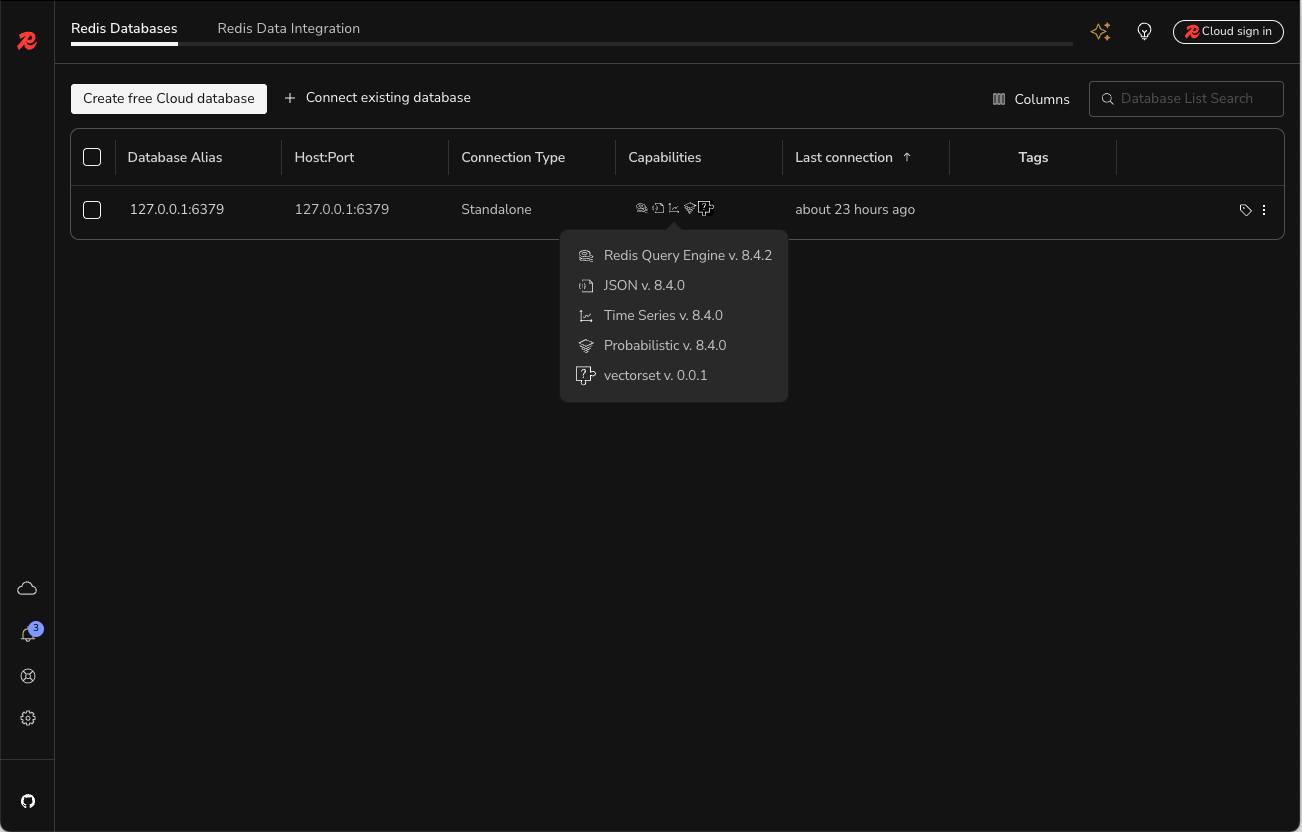Click the tag icon on the database row

(1245, 210)
